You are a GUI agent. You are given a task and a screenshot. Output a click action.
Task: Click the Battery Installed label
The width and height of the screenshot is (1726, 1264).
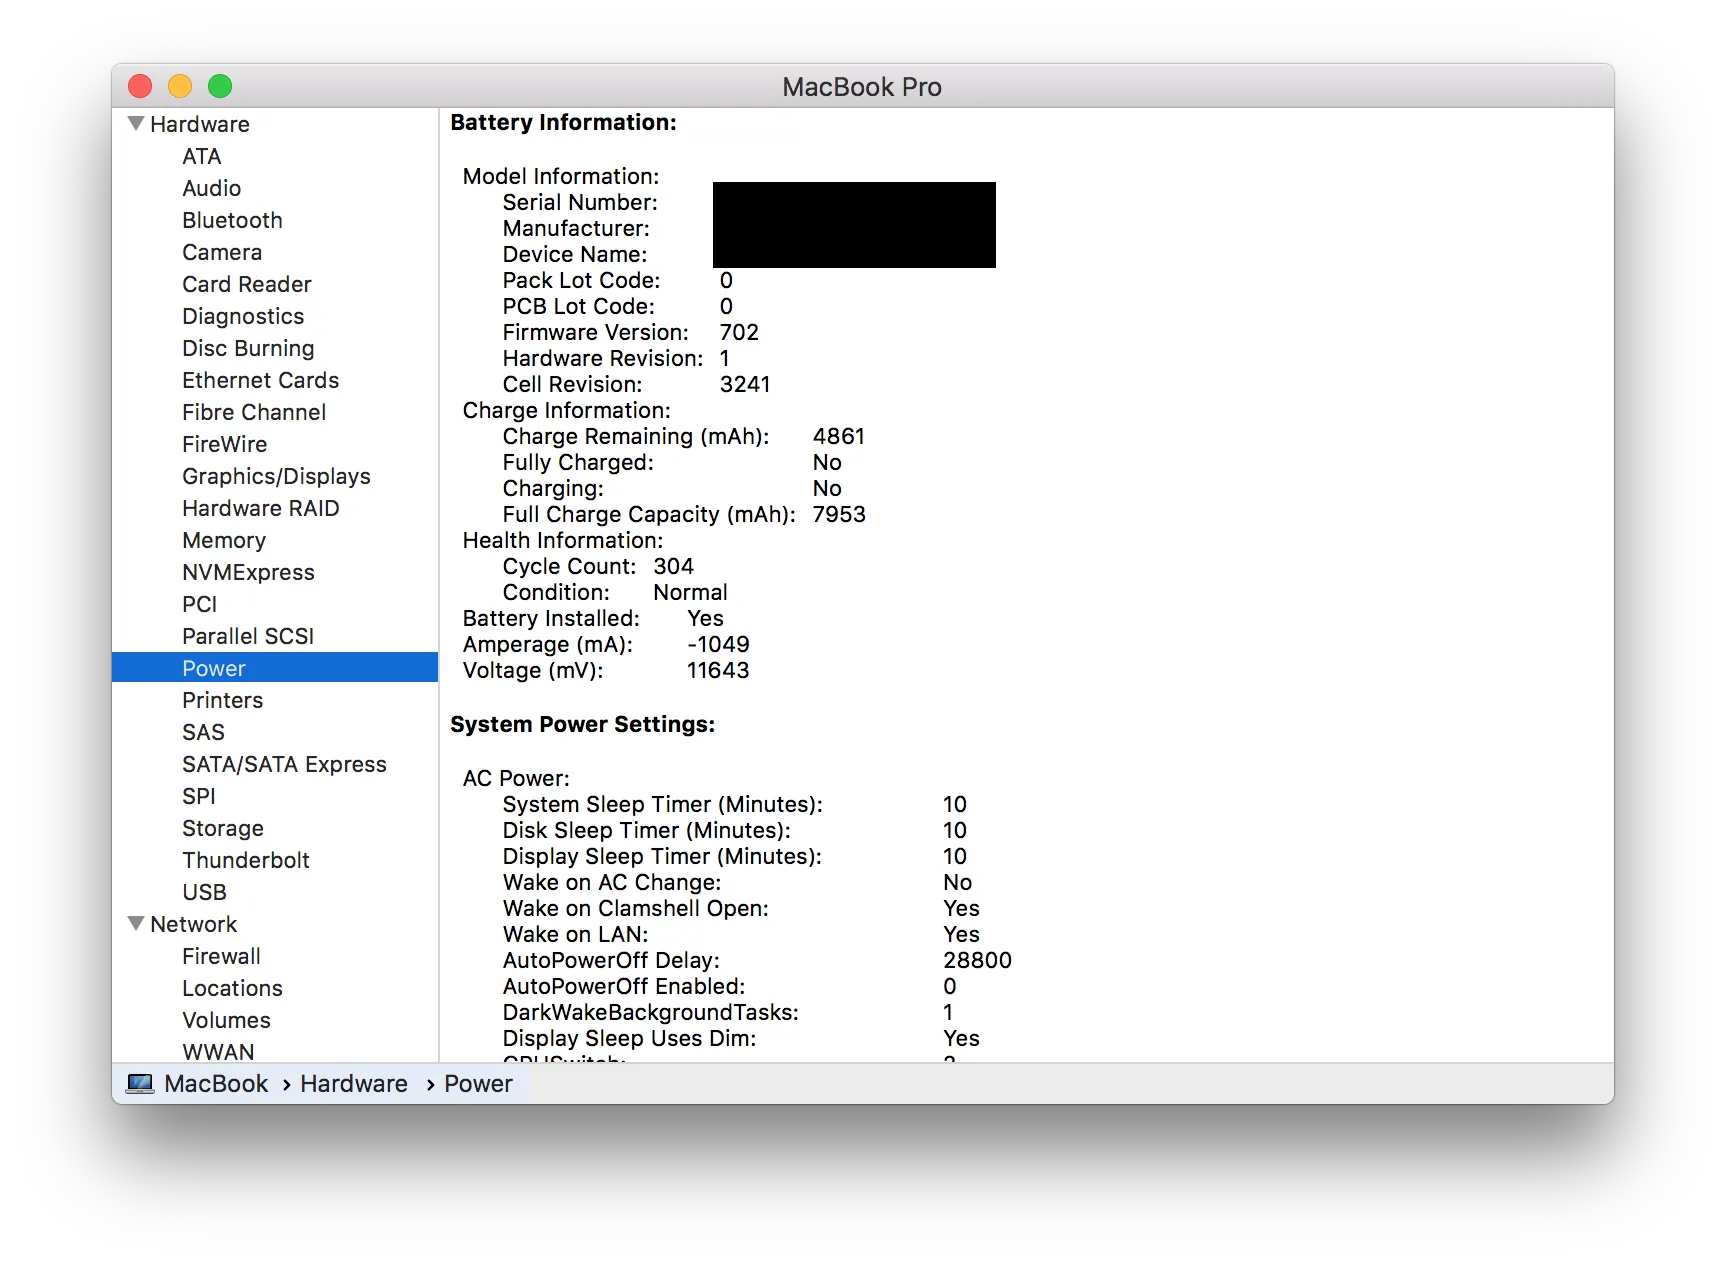(551, 618)
